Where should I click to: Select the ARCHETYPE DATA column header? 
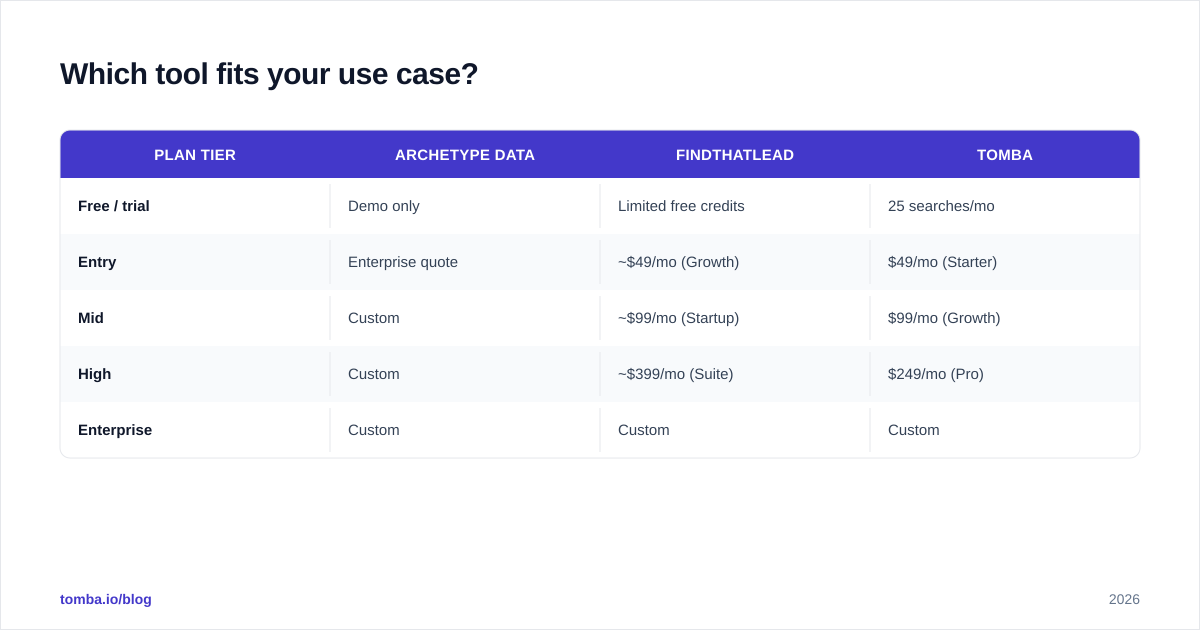(x=465, y=155)
